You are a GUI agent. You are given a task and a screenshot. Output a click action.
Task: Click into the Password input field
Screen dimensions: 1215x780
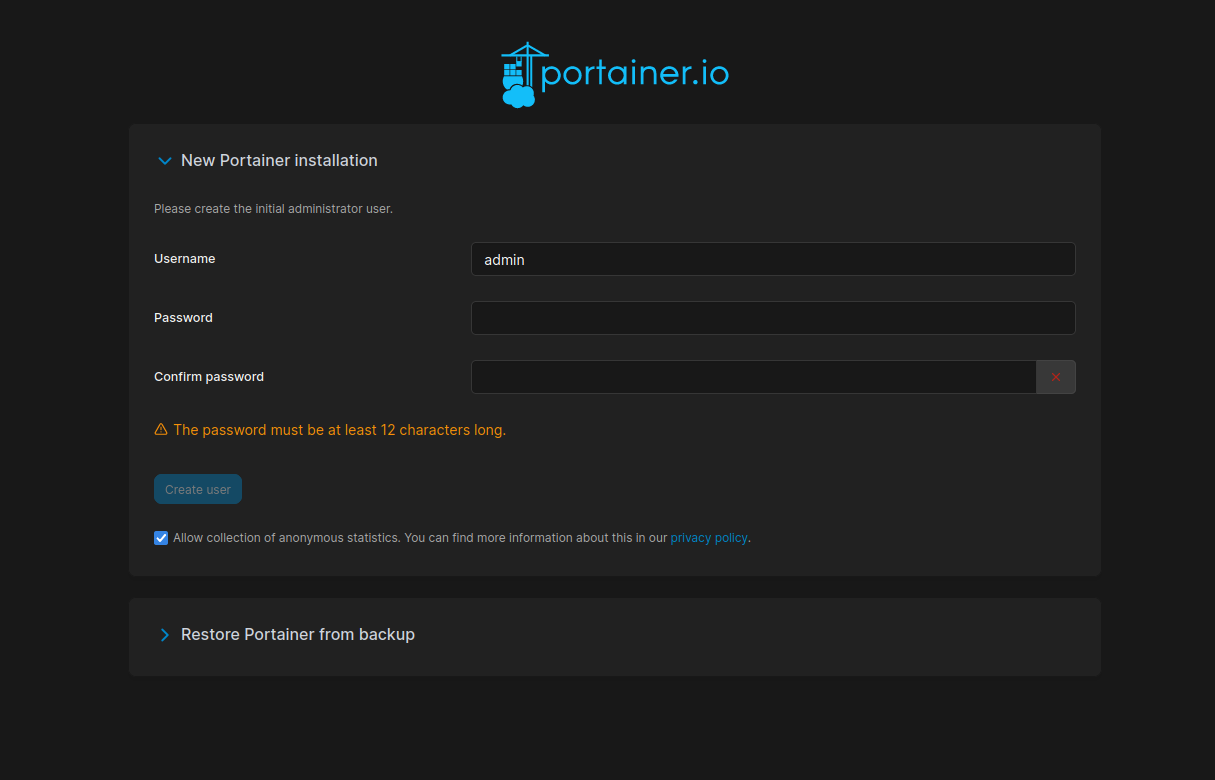point(772,318)
